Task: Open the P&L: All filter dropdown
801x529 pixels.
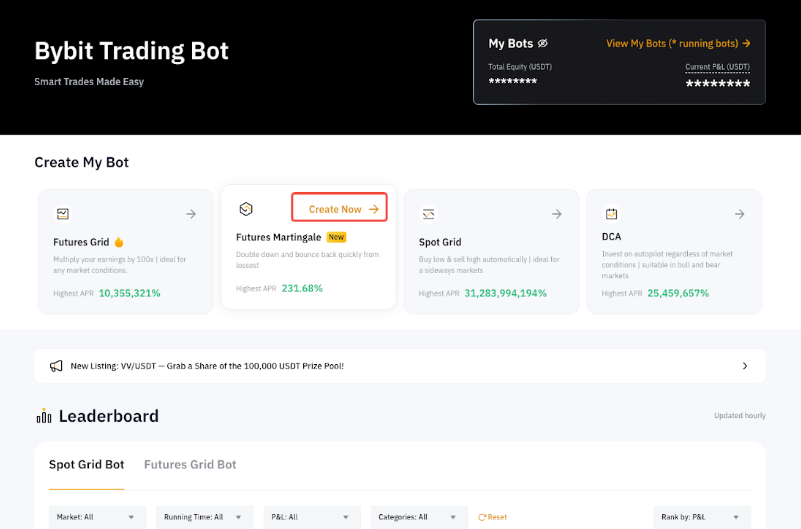Action: click(312, 517)
